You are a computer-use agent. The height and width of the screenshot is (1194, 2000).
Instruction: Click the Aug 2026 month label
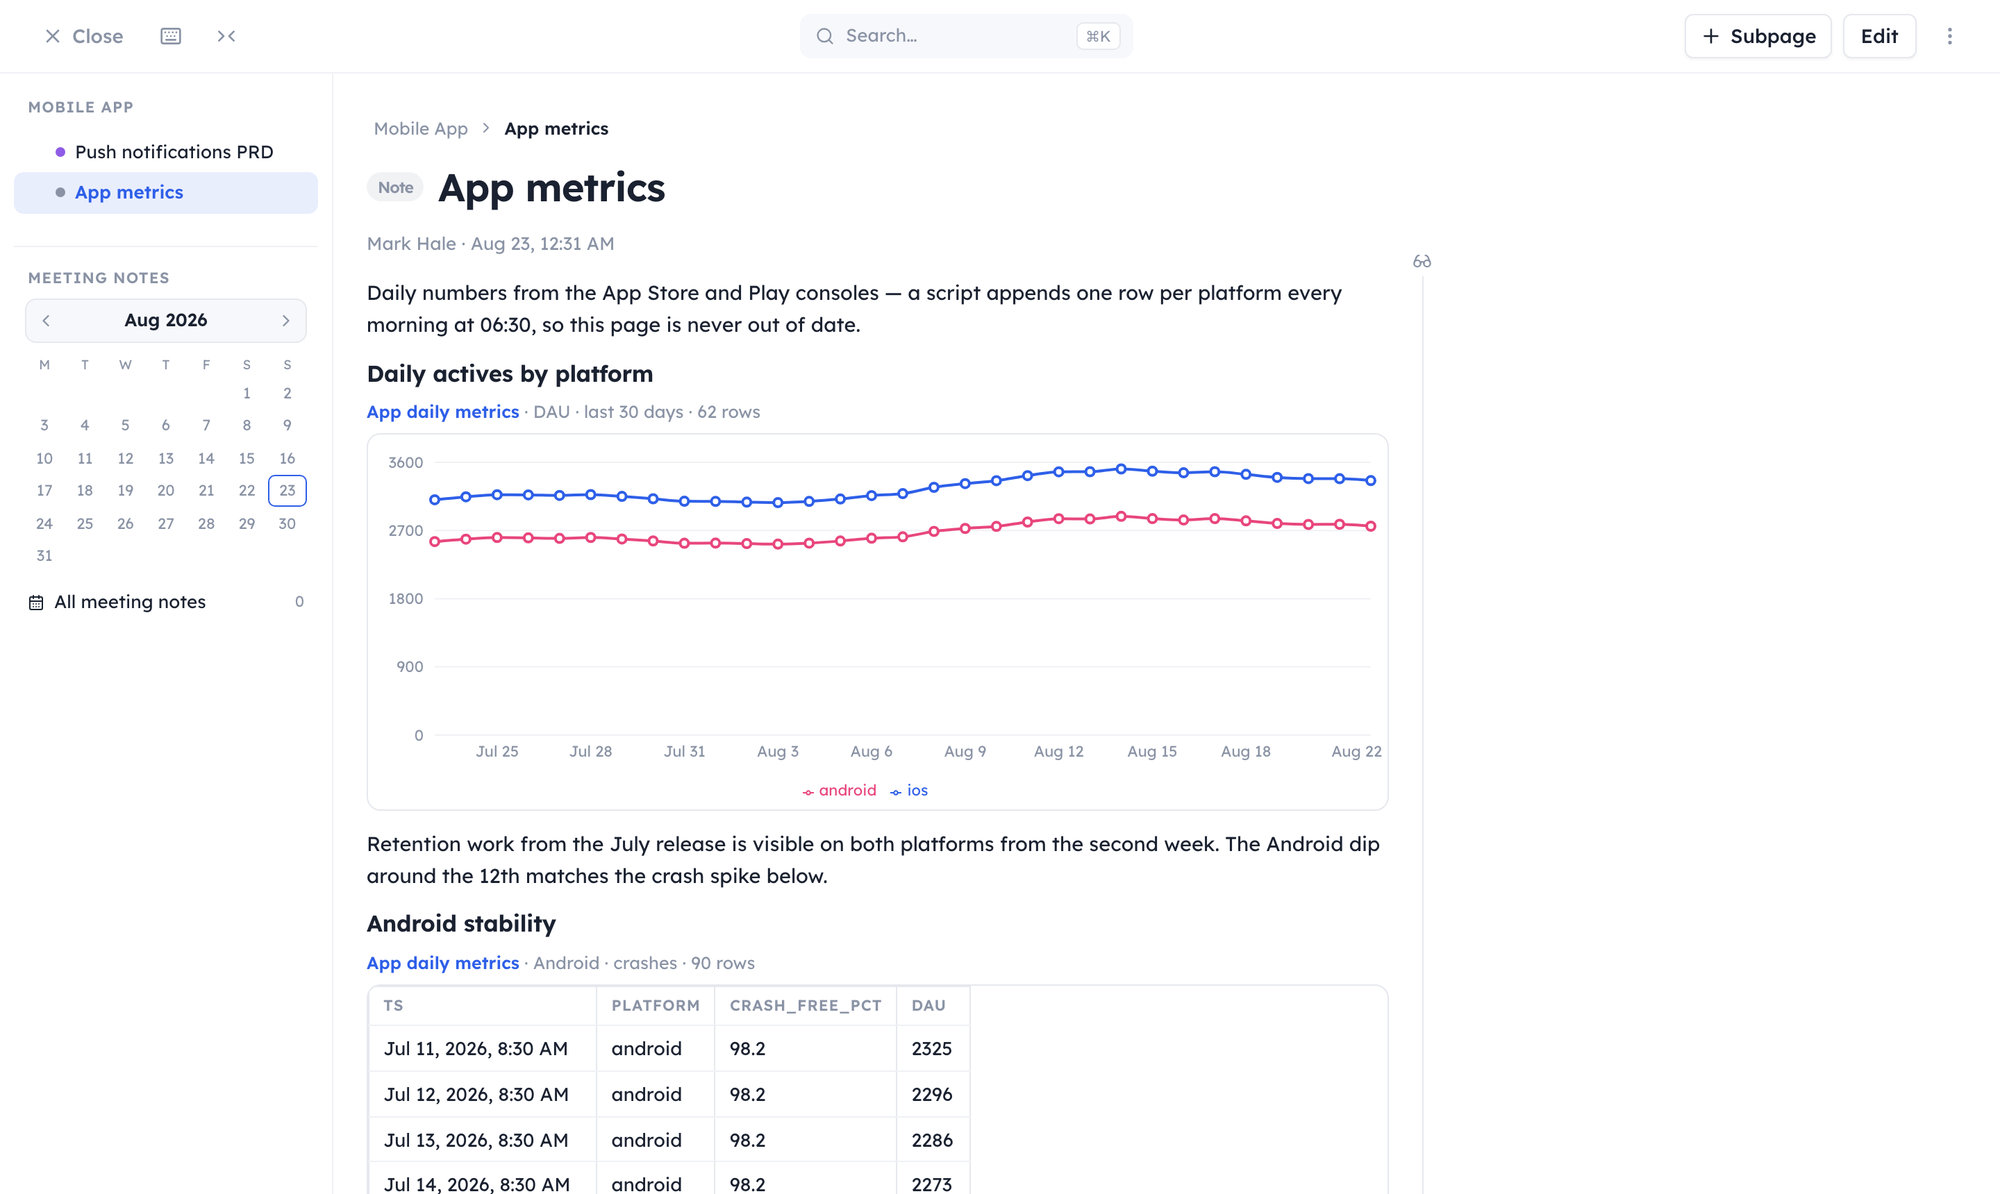click(166, 321)
